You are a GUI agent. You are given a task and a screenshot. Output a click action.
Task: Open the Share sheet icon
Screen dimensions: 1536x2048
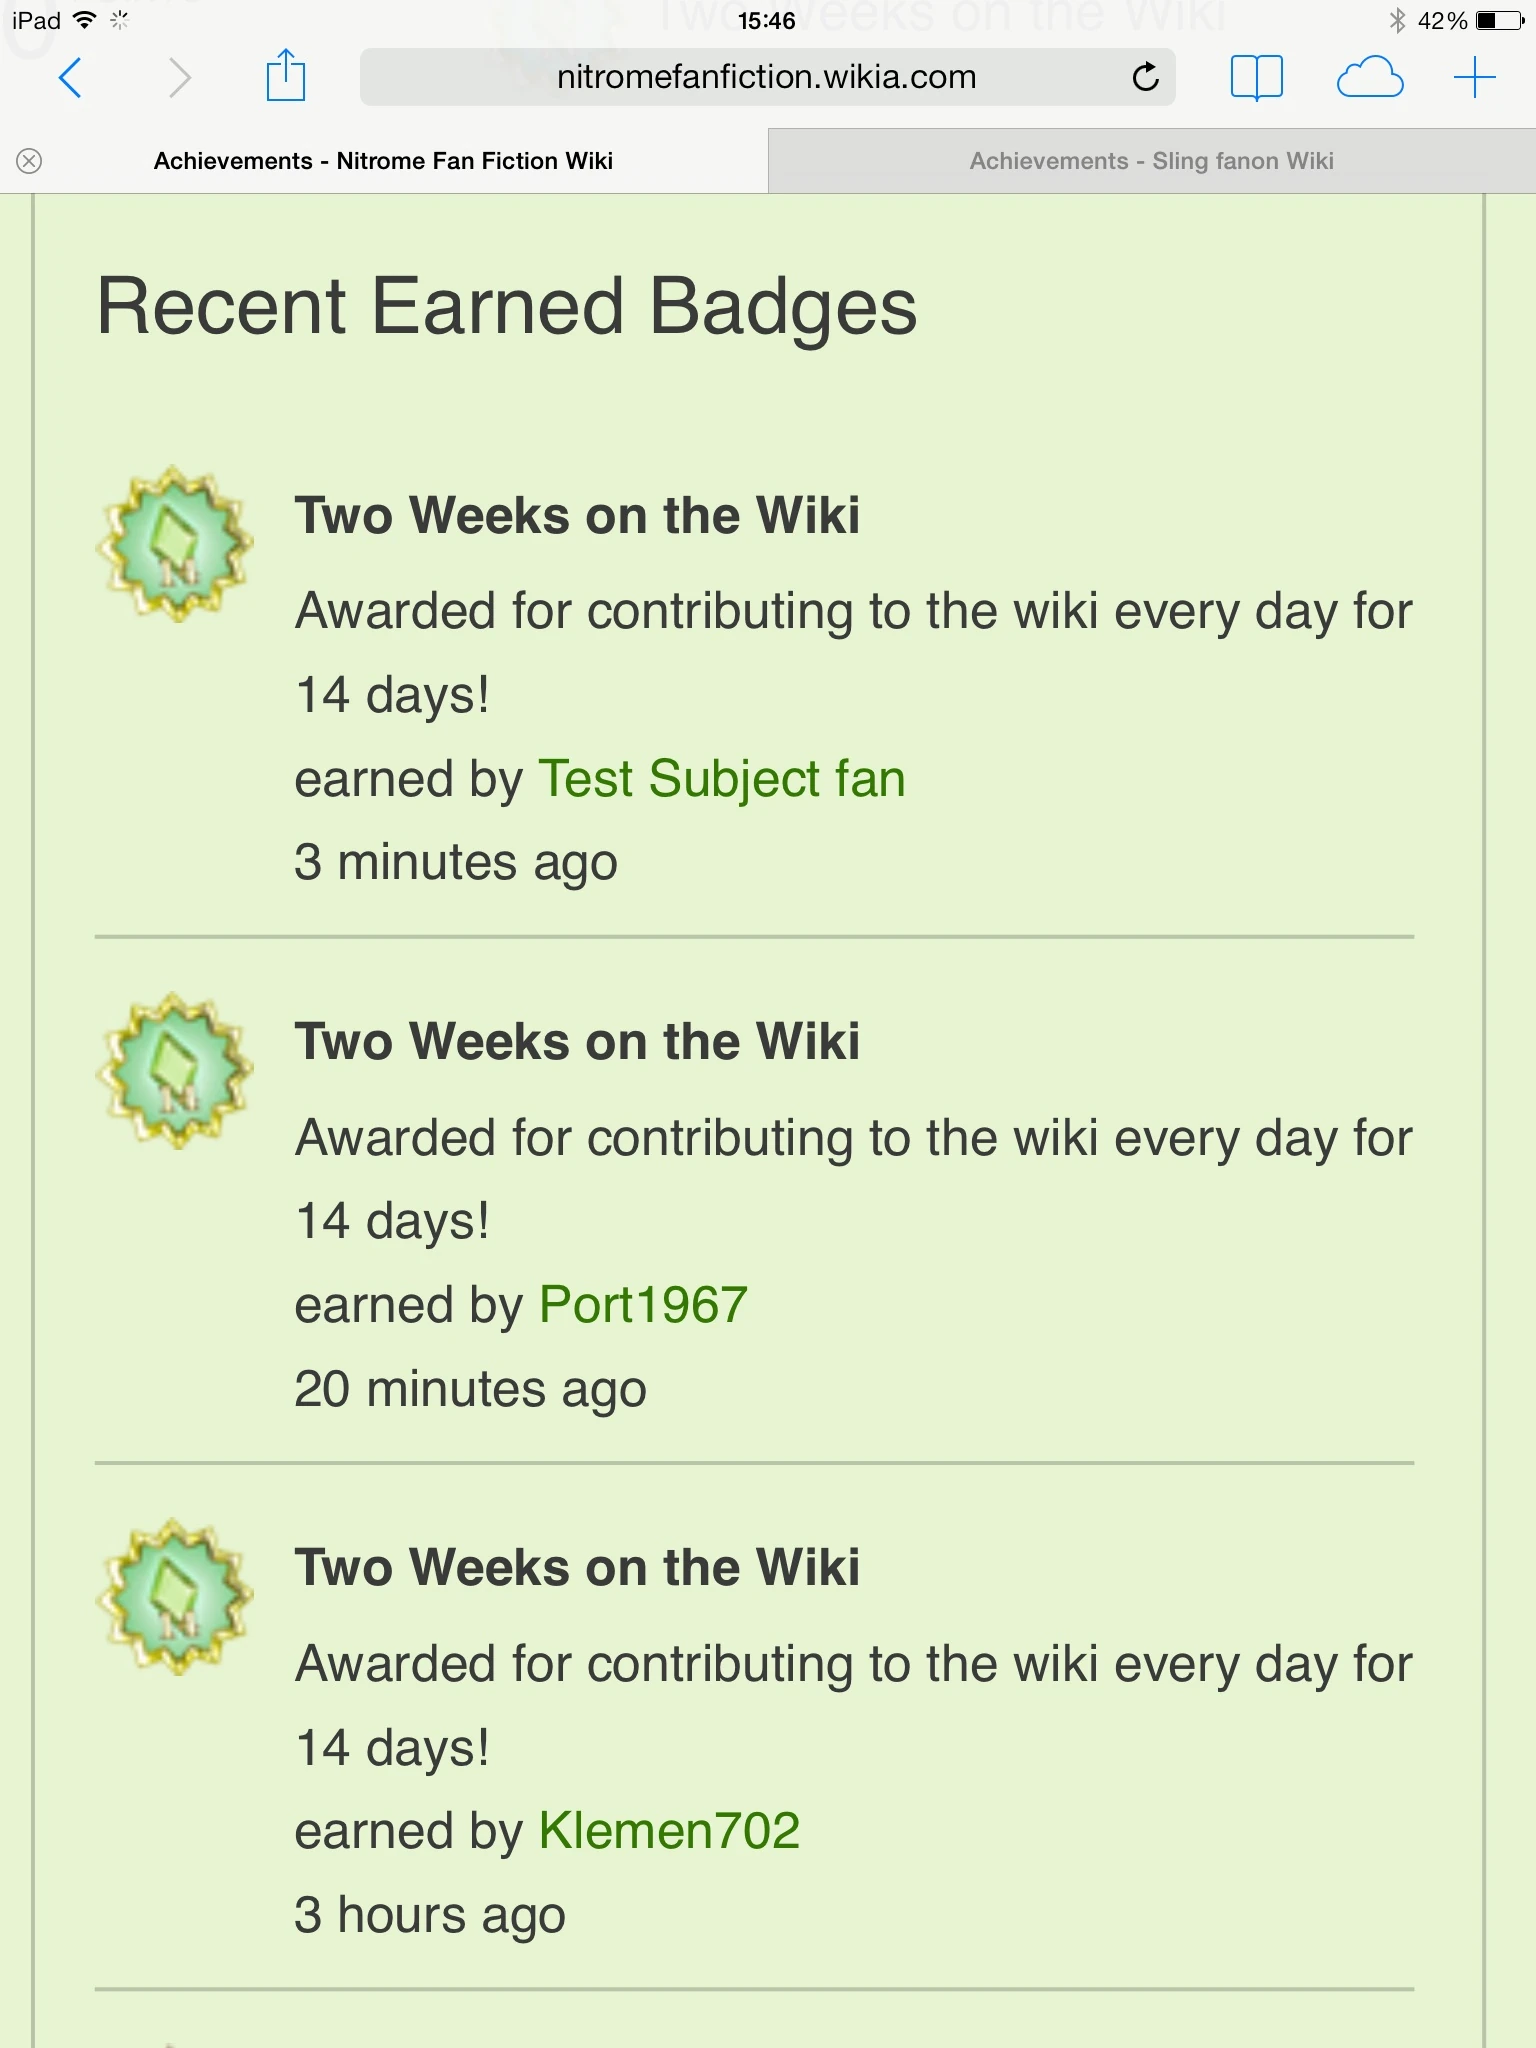pyautogui.click(x=285, y=76)
